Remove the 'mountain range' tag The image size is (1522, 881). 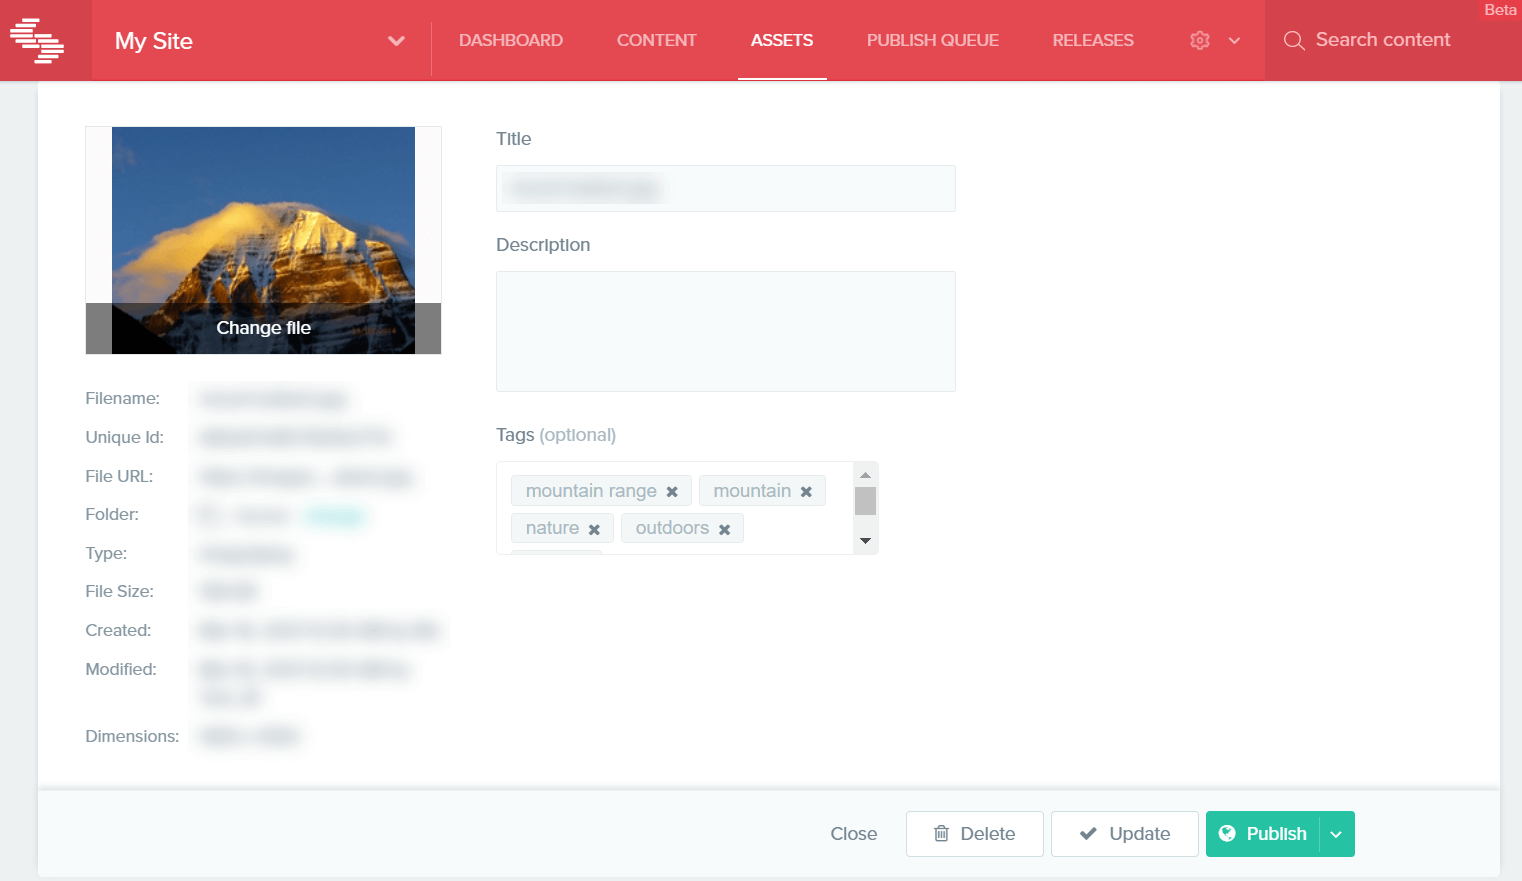pos(672,492)
